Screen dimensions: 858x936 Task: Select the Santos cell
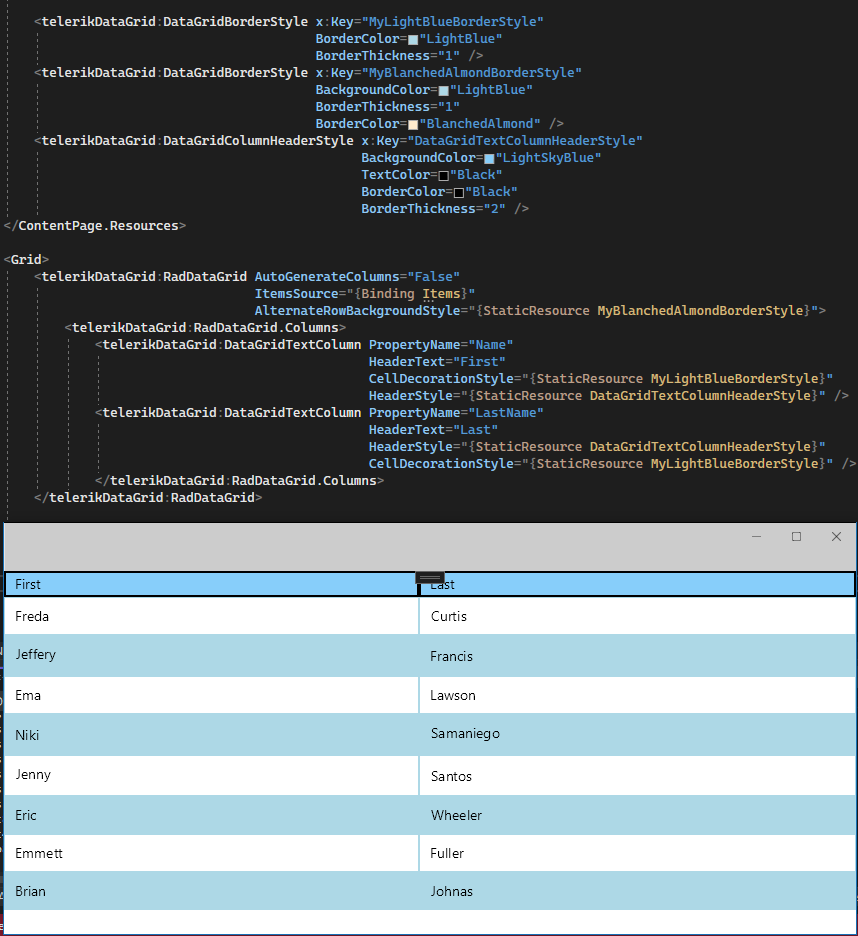click(x=637, y=775)
